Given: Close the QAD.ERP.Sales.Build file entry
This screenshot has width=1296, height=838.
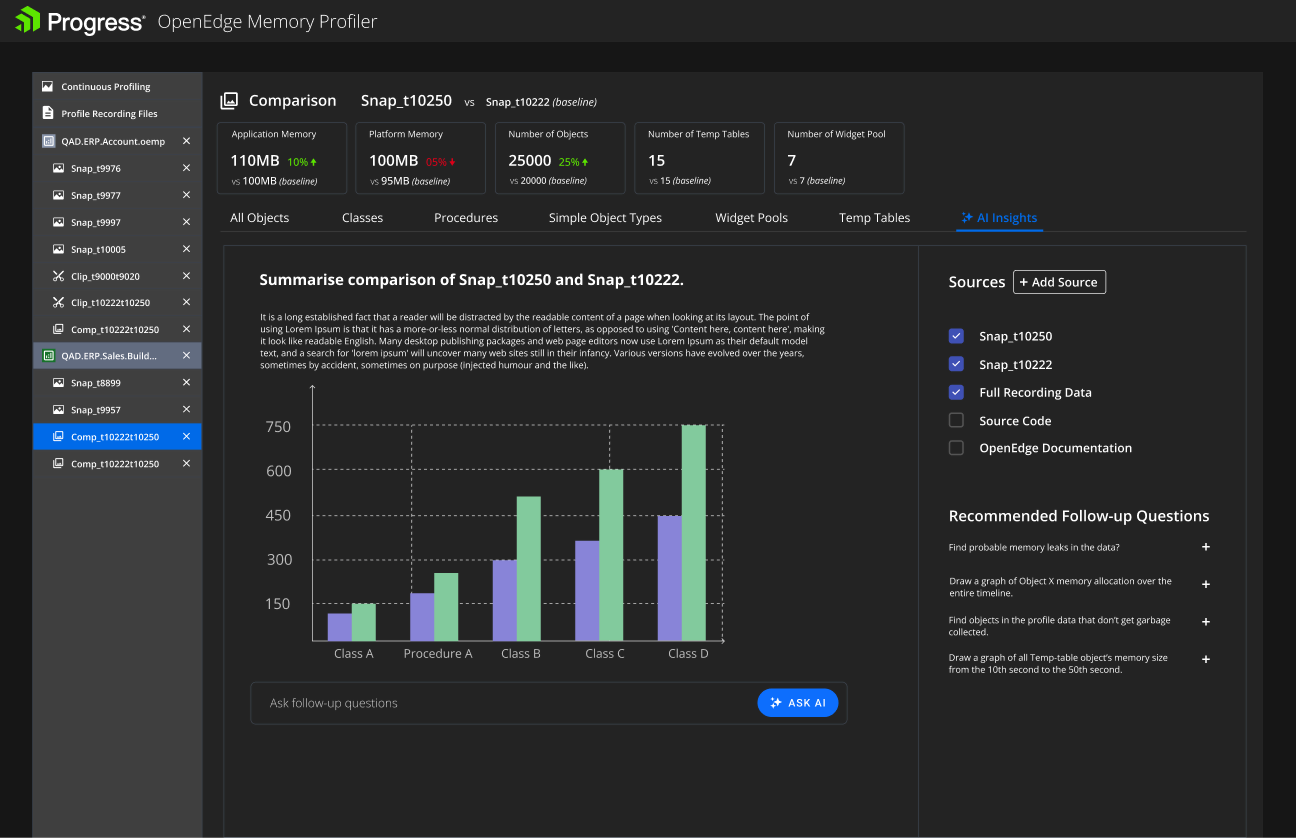Looking at the screenshot, I should (186, 355).
